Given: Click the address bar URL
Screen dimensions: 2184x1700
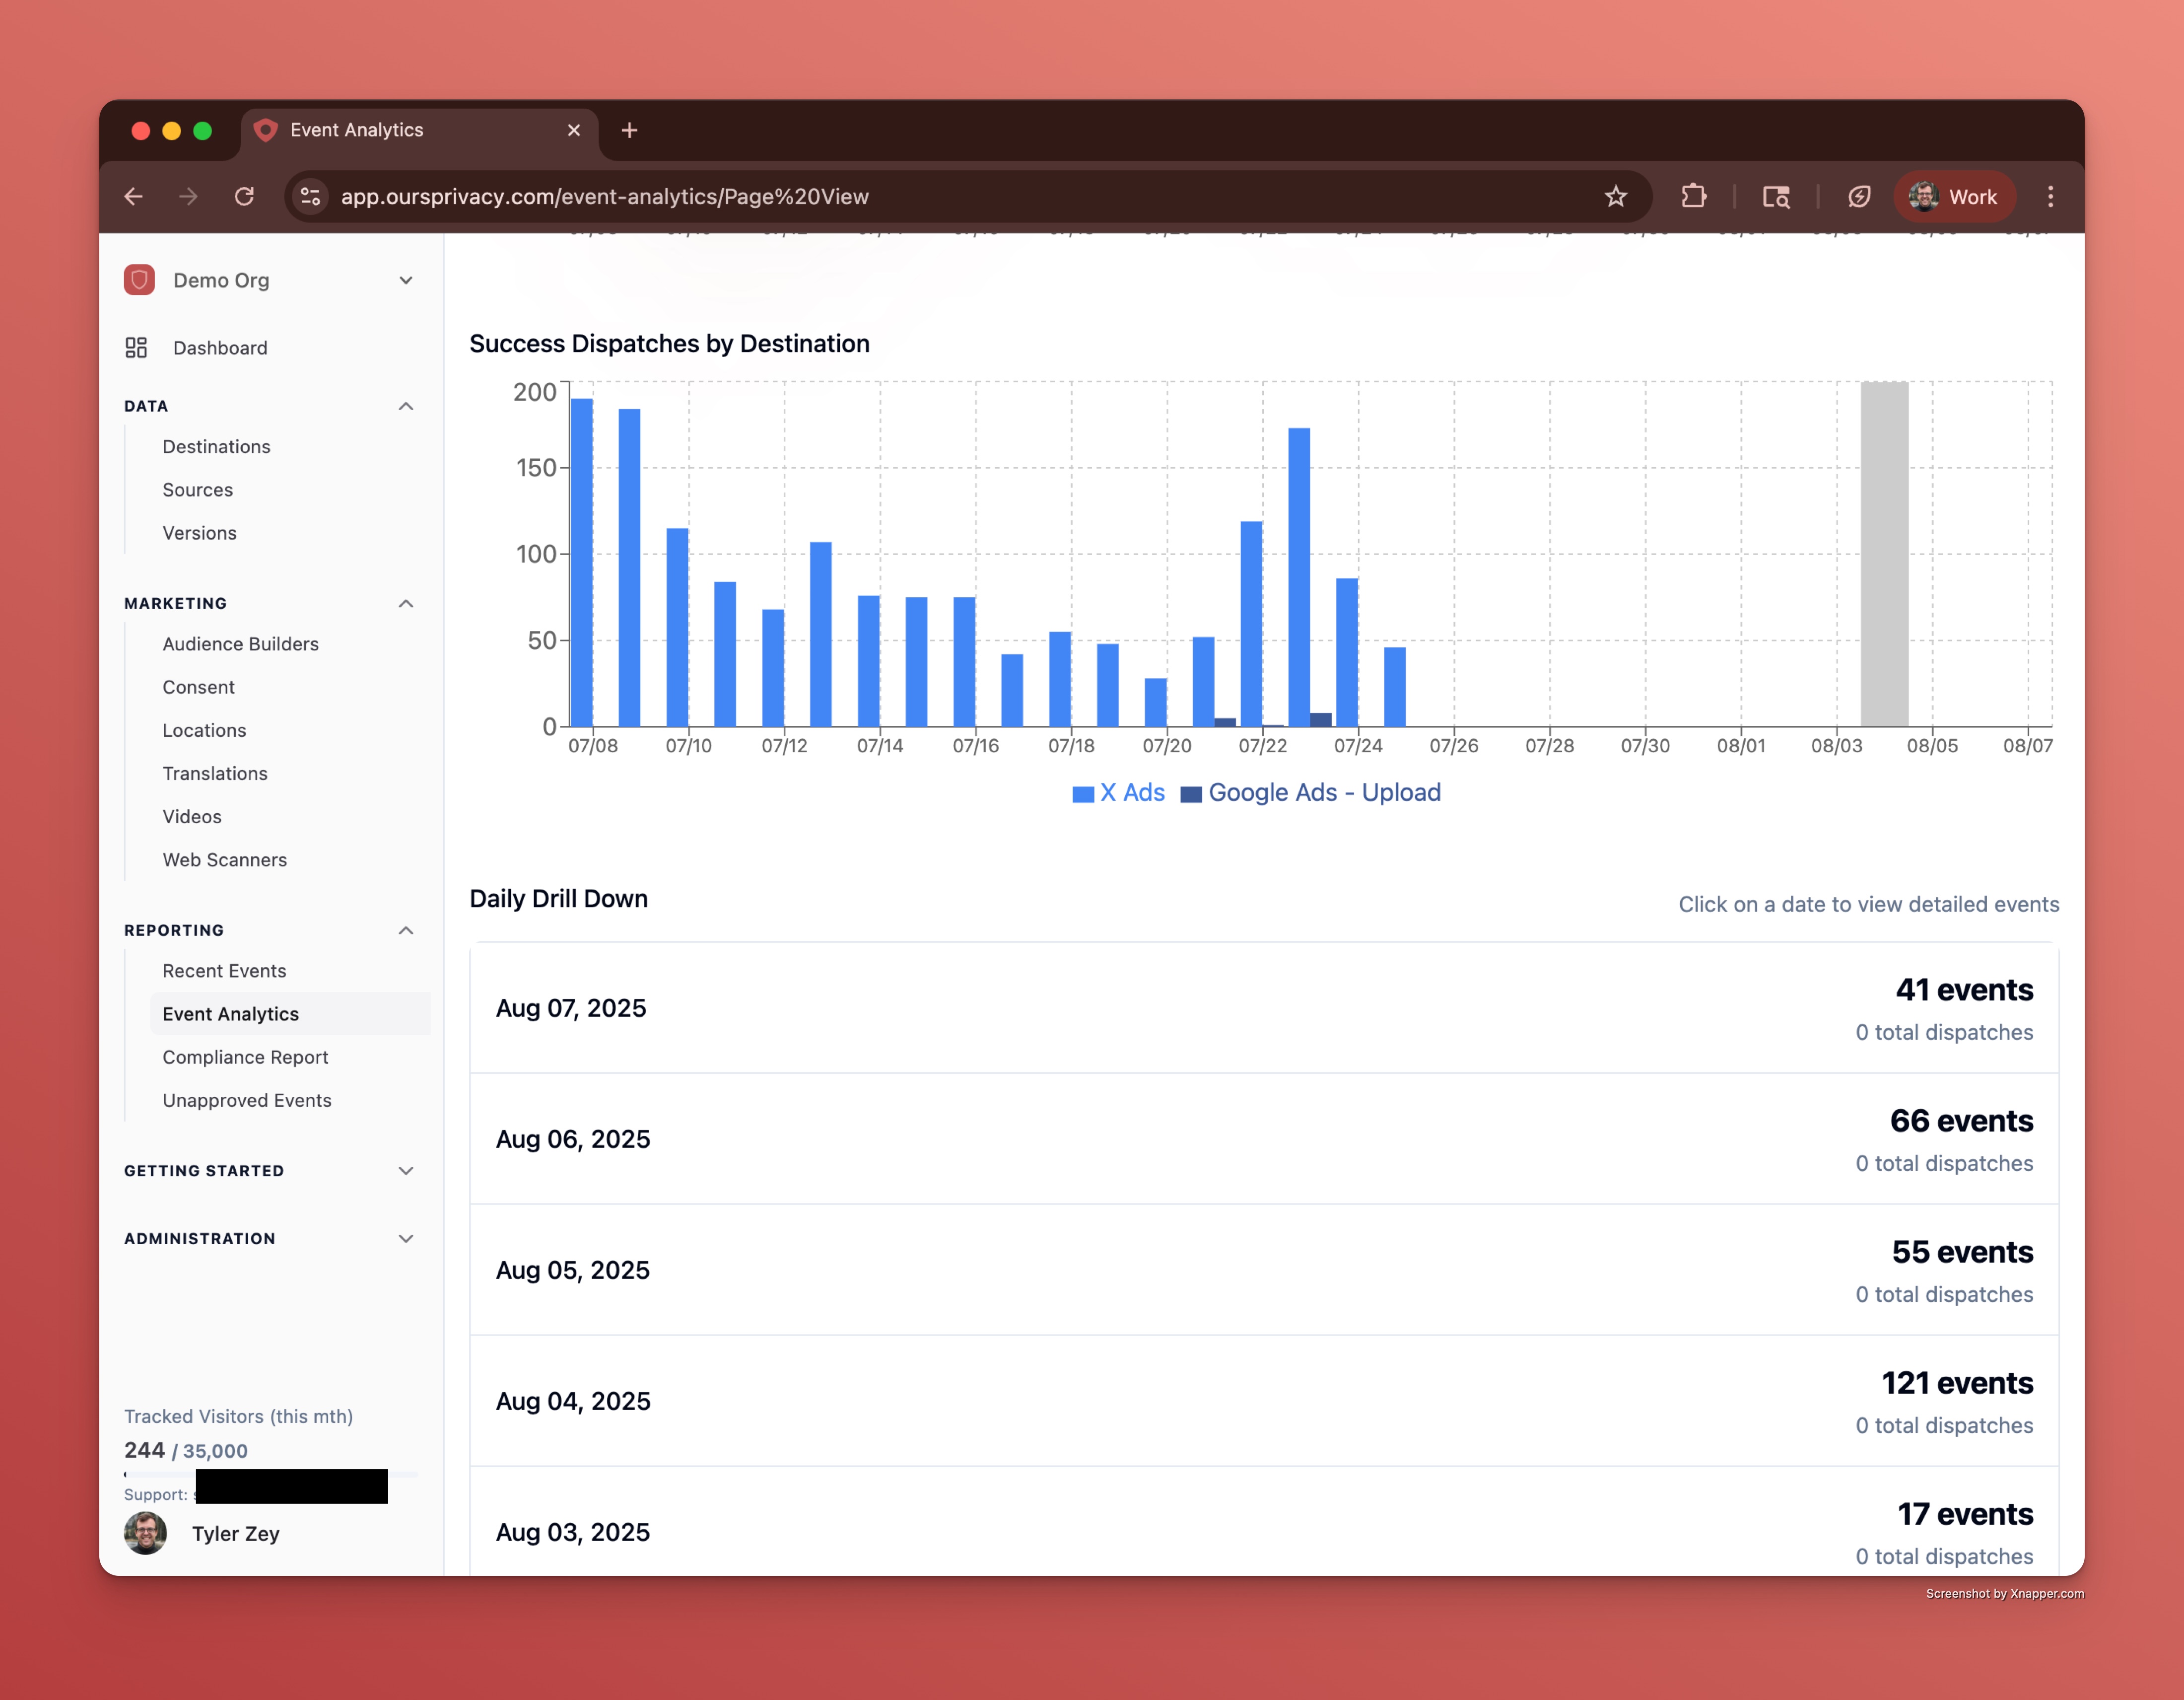Looking at the screenshot, I should 605,196.
